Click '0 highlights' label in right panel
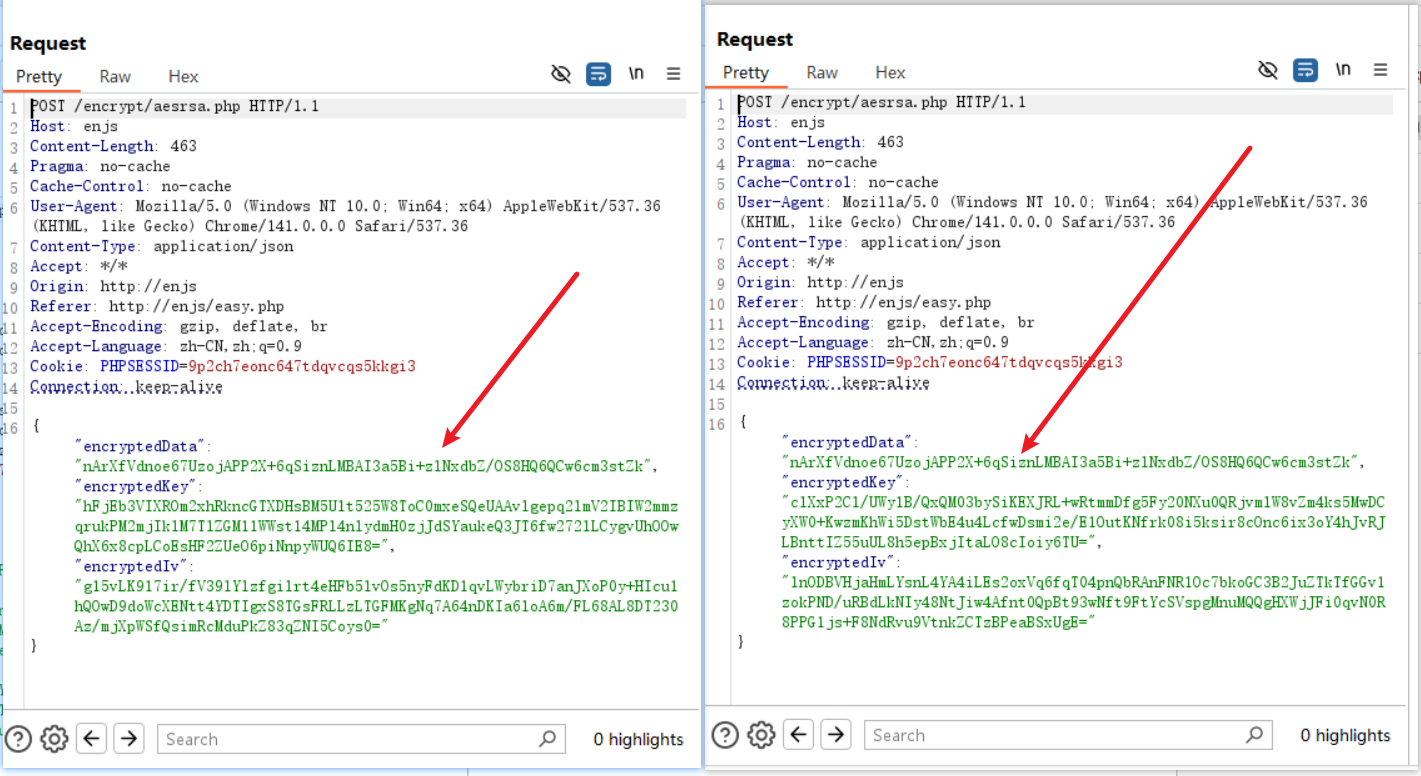This screenshot has height=776, width=1421. (1345, 735)
